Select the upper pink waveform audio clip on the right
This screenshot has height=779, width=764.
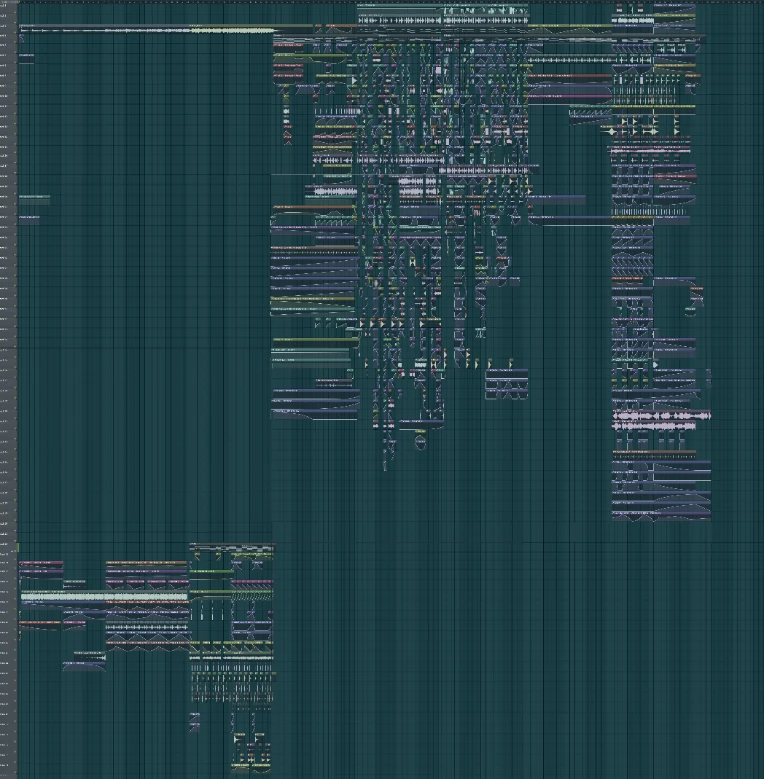[662, 415]
